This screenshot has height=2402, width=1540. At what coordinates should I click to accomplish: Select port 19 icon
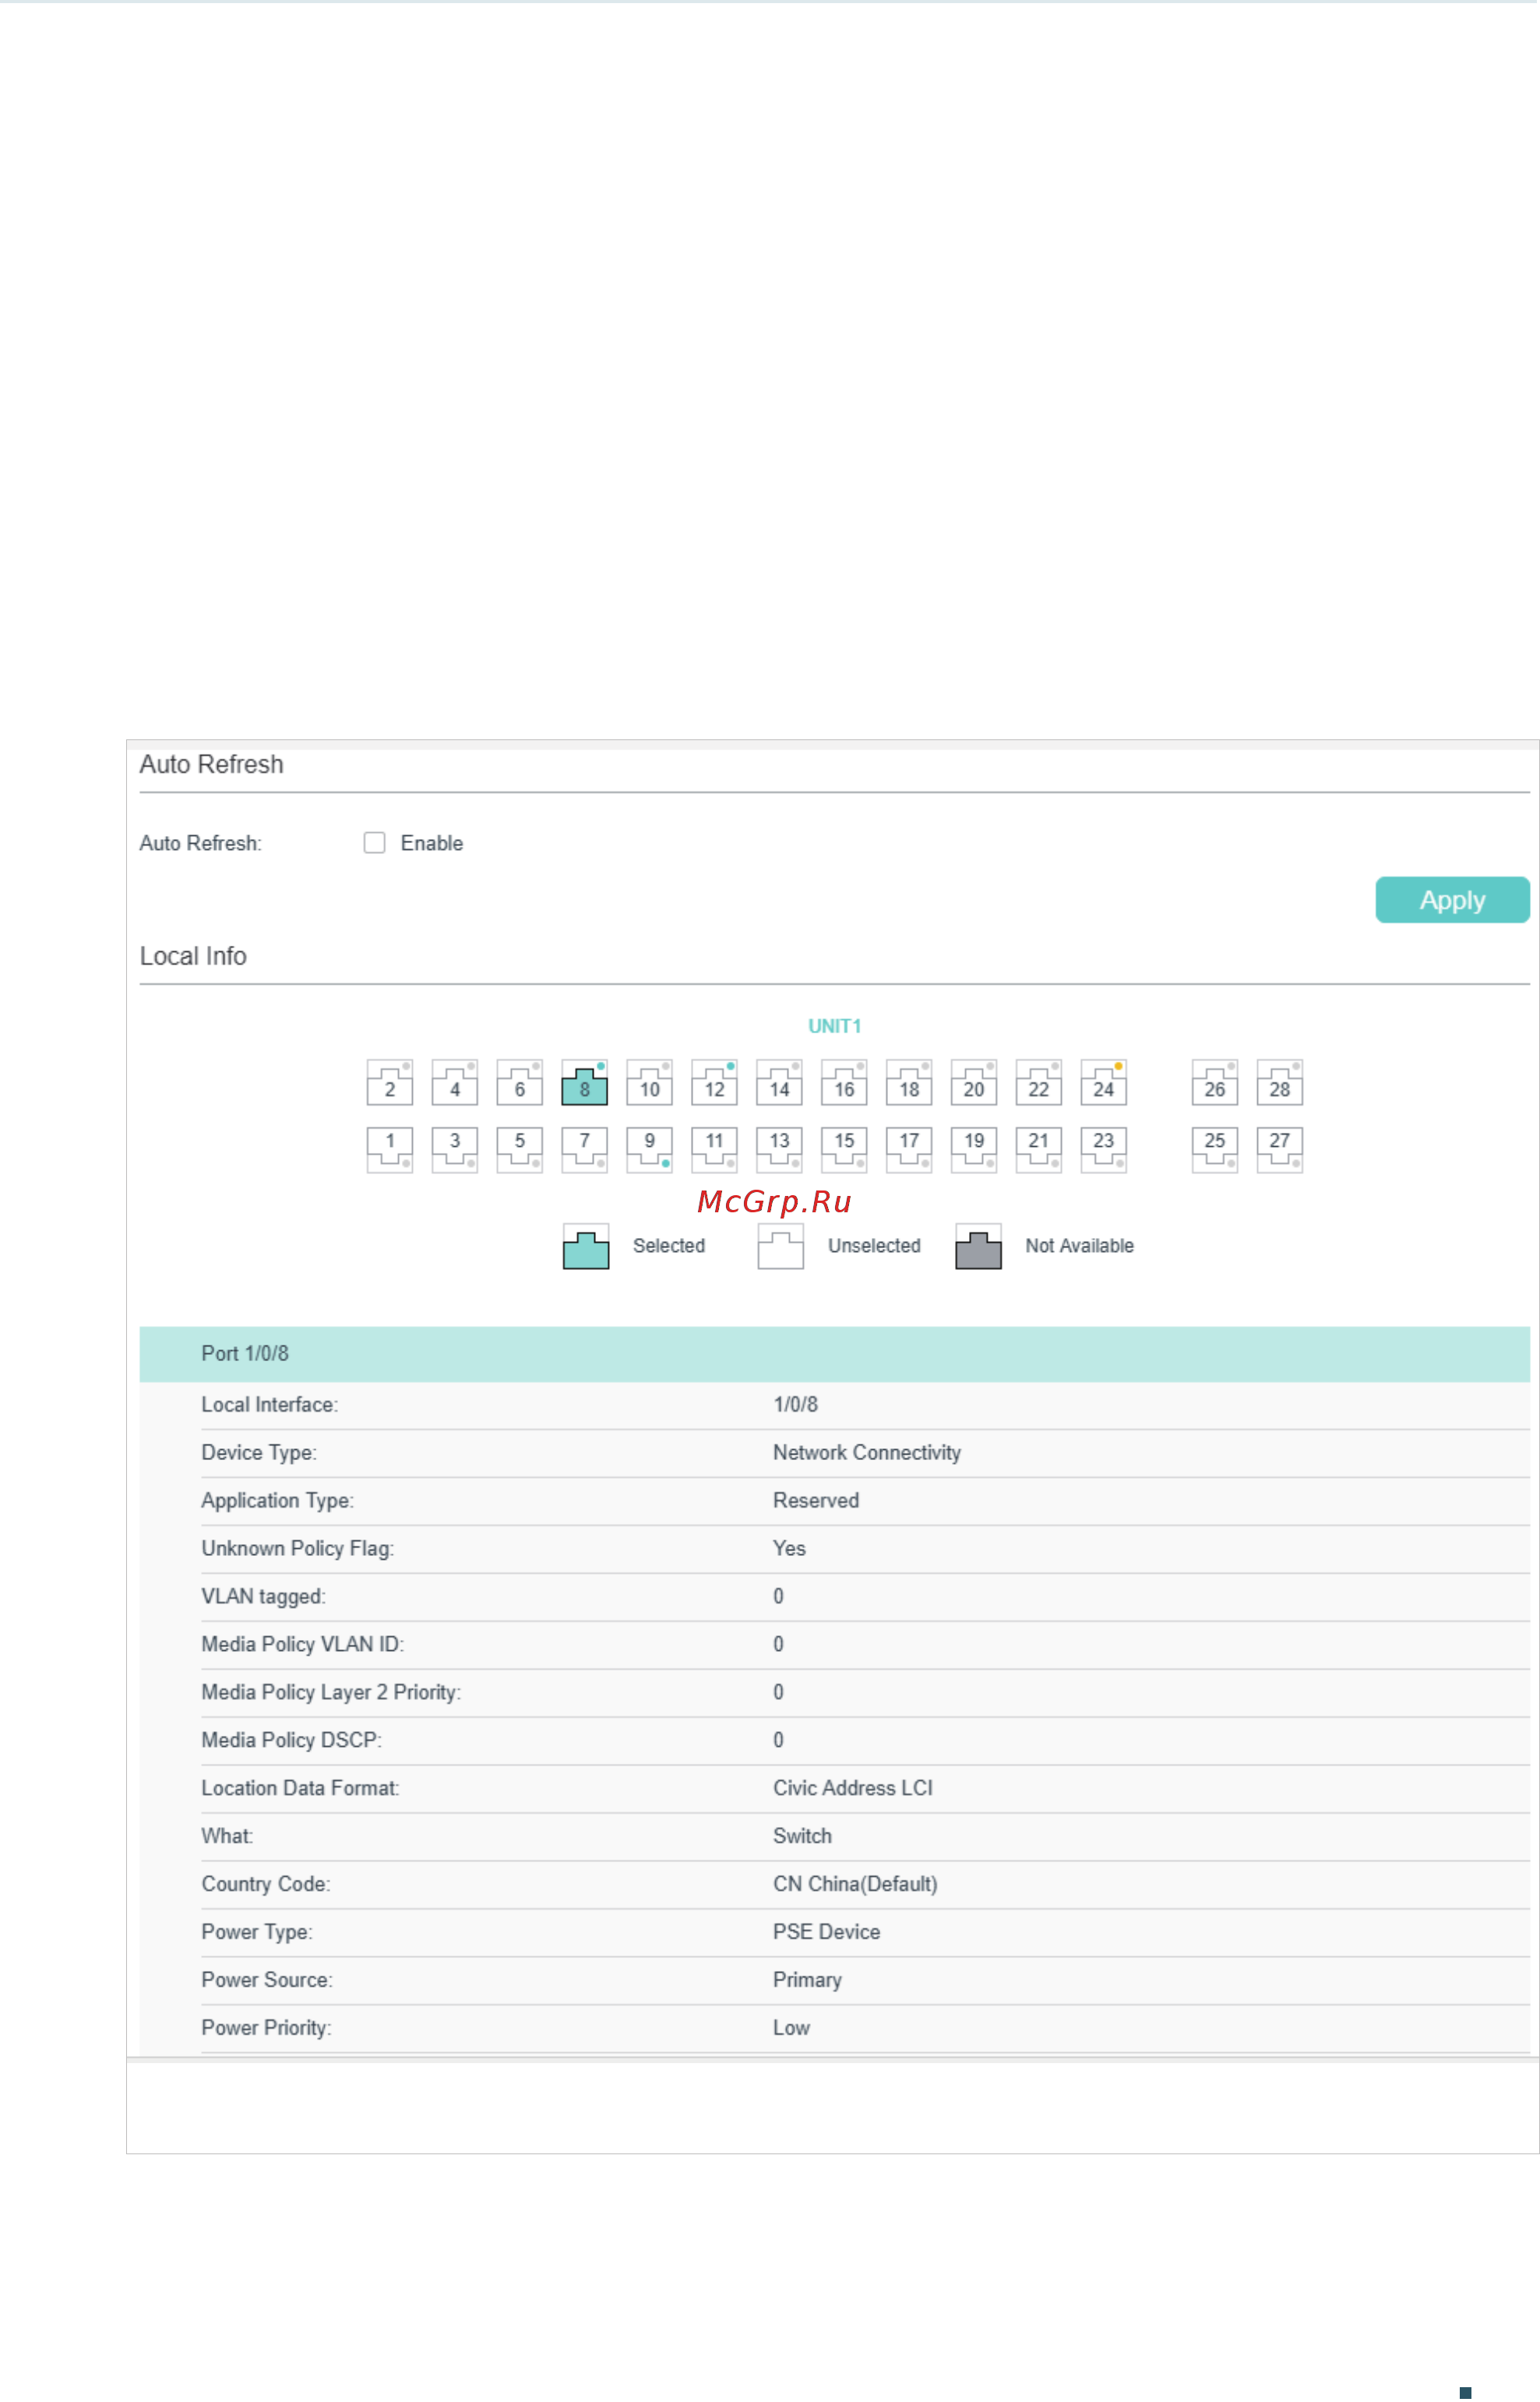(x=974, y=1150)
